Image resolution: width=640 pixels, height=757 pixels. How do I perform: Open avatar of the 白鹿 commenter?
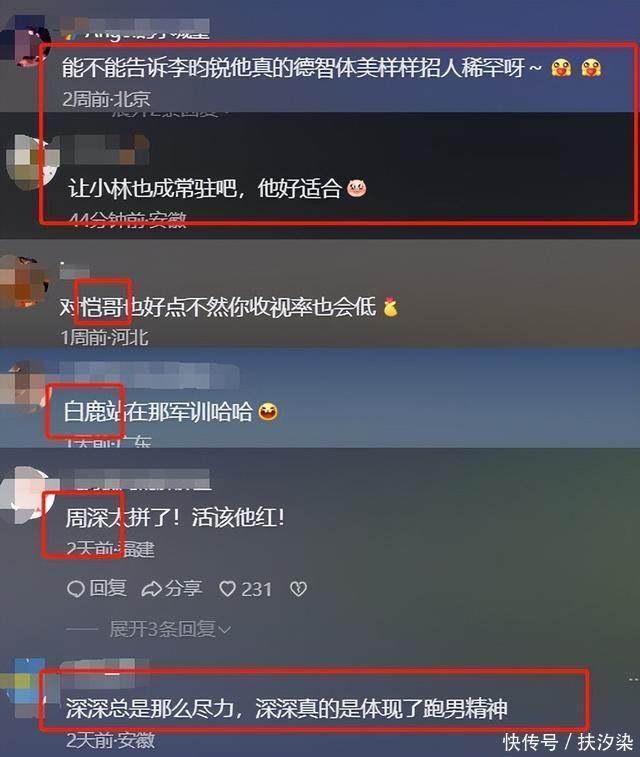click(22, 384)
